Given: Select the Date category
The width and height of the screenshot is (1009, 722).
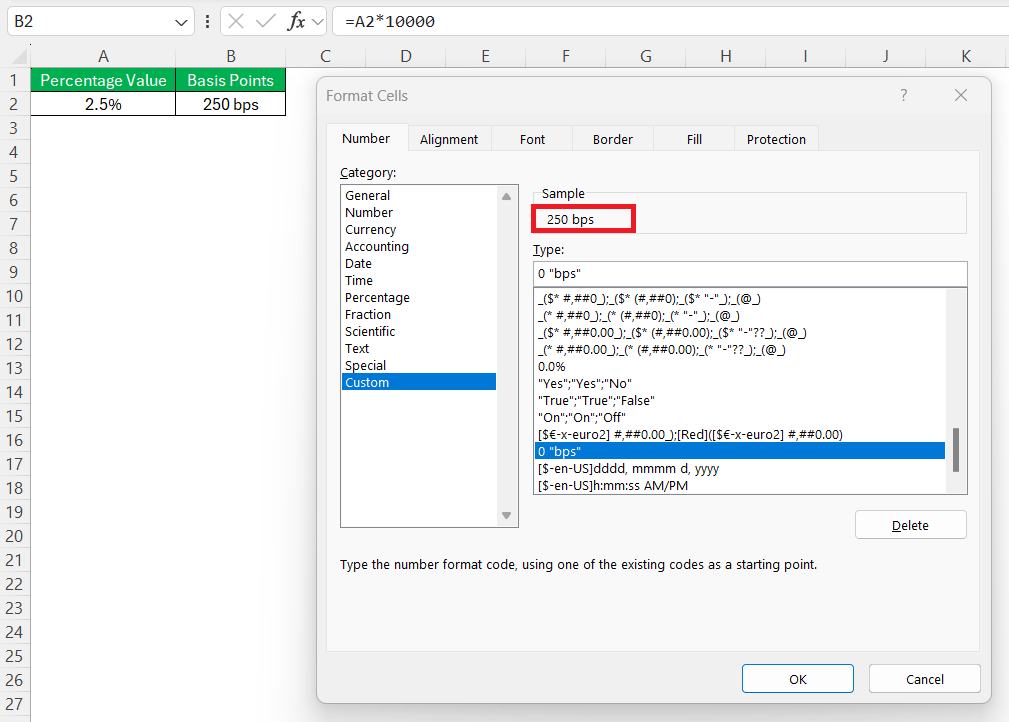Looking at the screenshot, I should 419,263.
